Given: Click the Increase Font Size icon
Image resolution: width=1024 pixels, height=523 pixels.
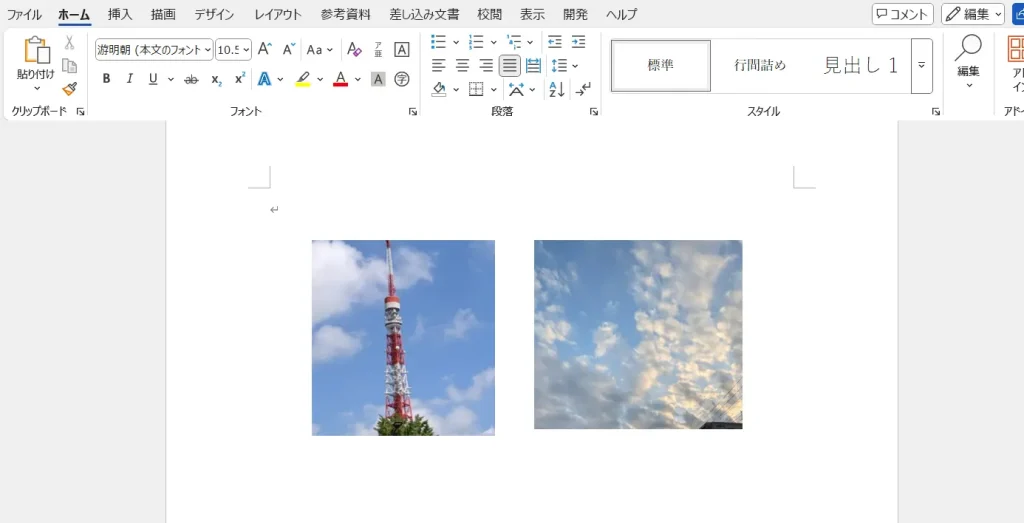Looking at the screenshot, I should tap(264, 49).
